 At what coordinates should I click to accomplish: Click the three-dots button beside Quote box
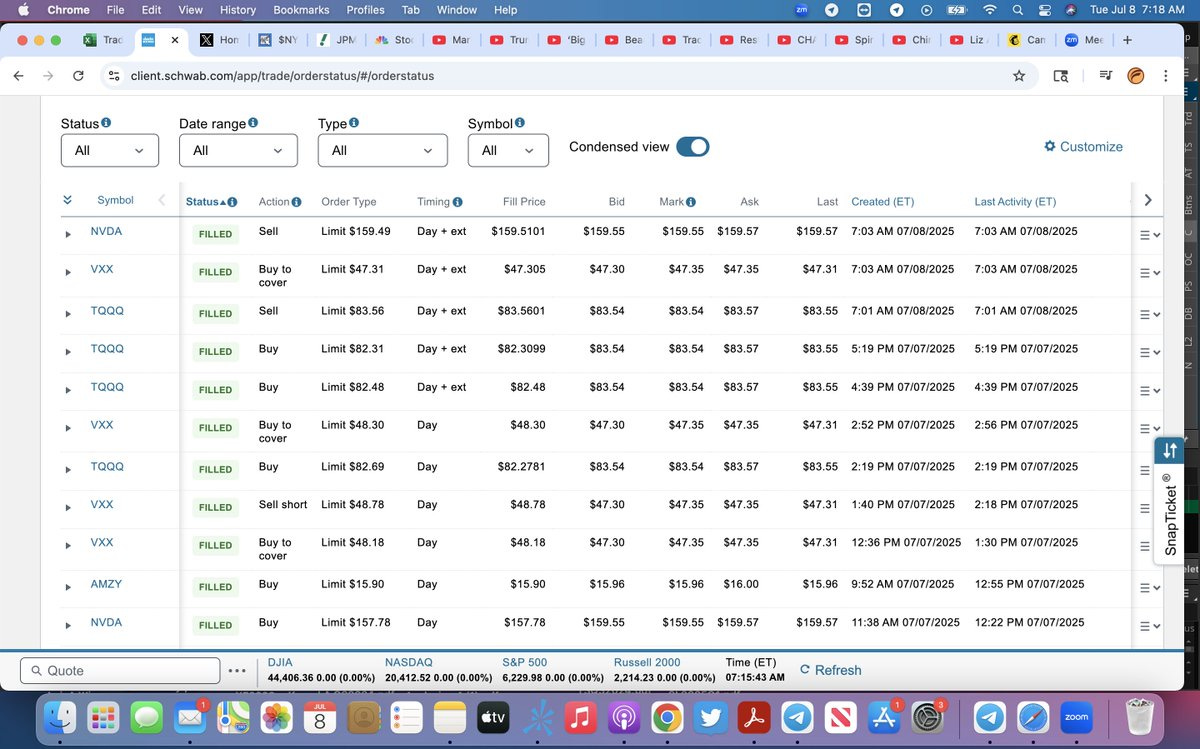click(236, 671)
